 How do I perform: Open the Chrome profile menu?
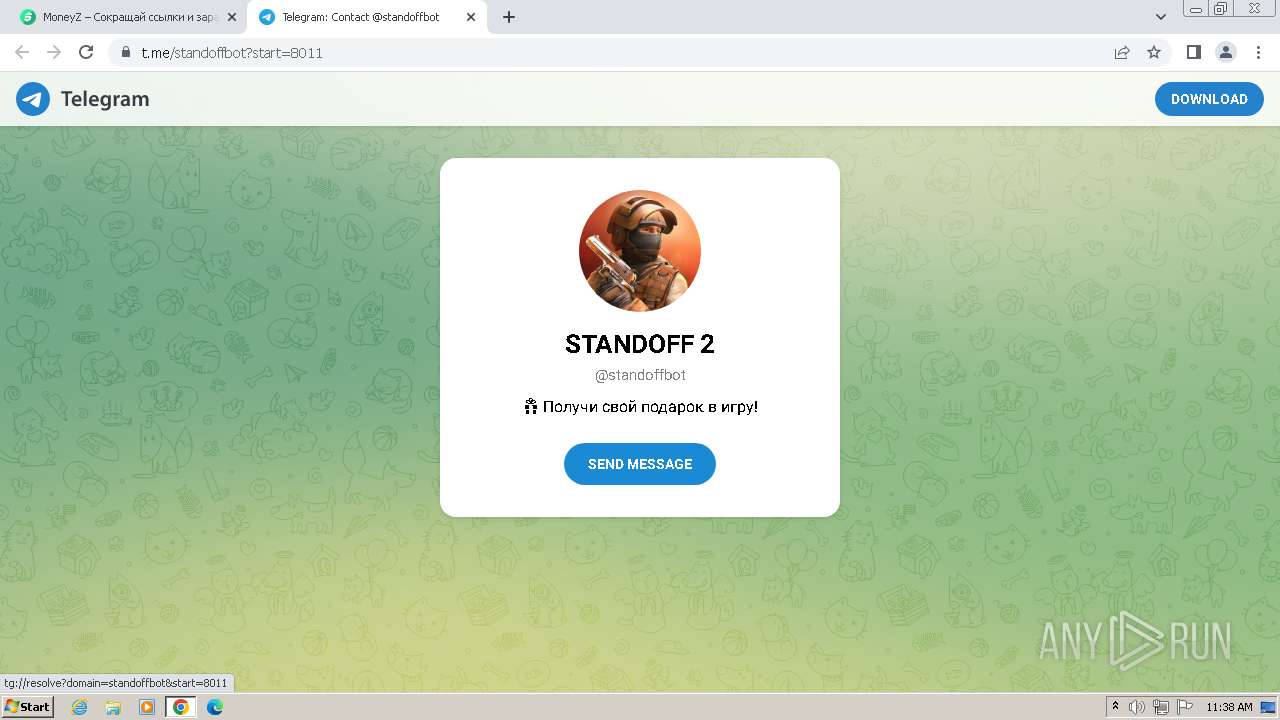pos(1226,52)
